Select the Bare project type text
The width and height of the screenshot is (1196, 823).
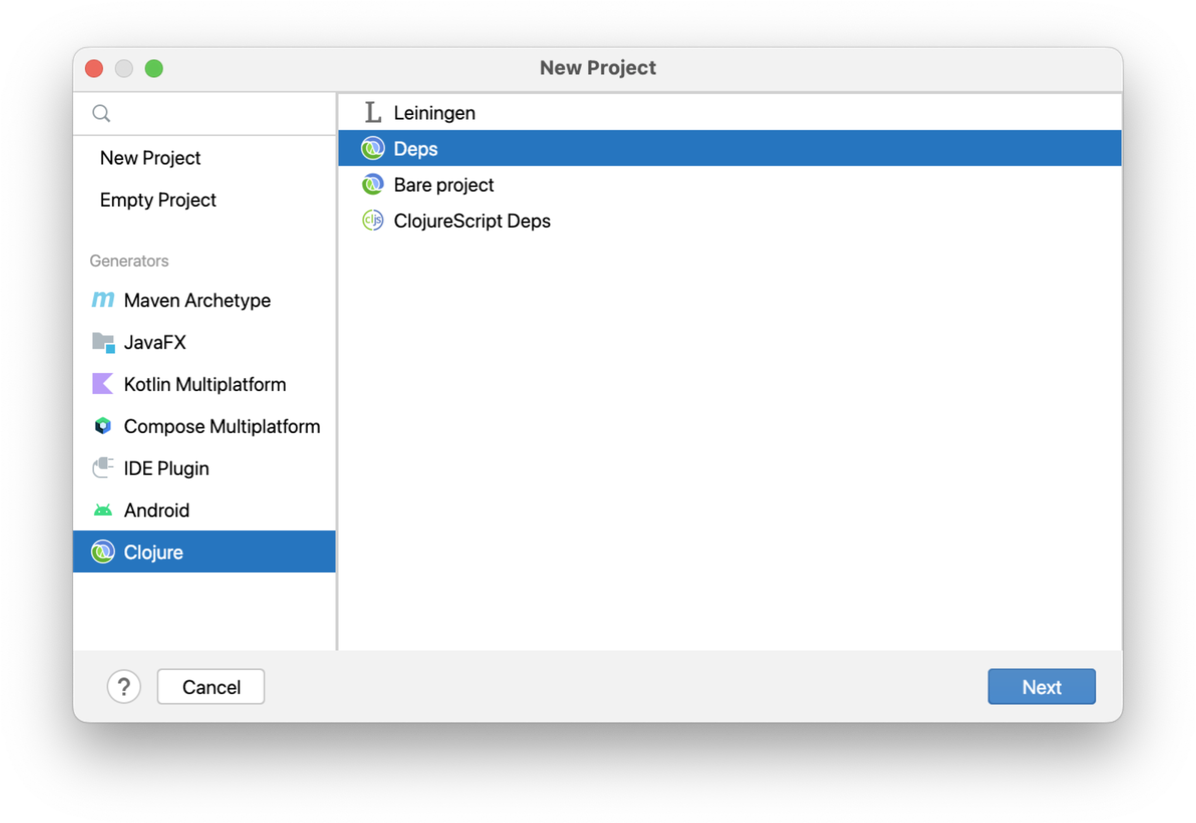coord(443,185)
